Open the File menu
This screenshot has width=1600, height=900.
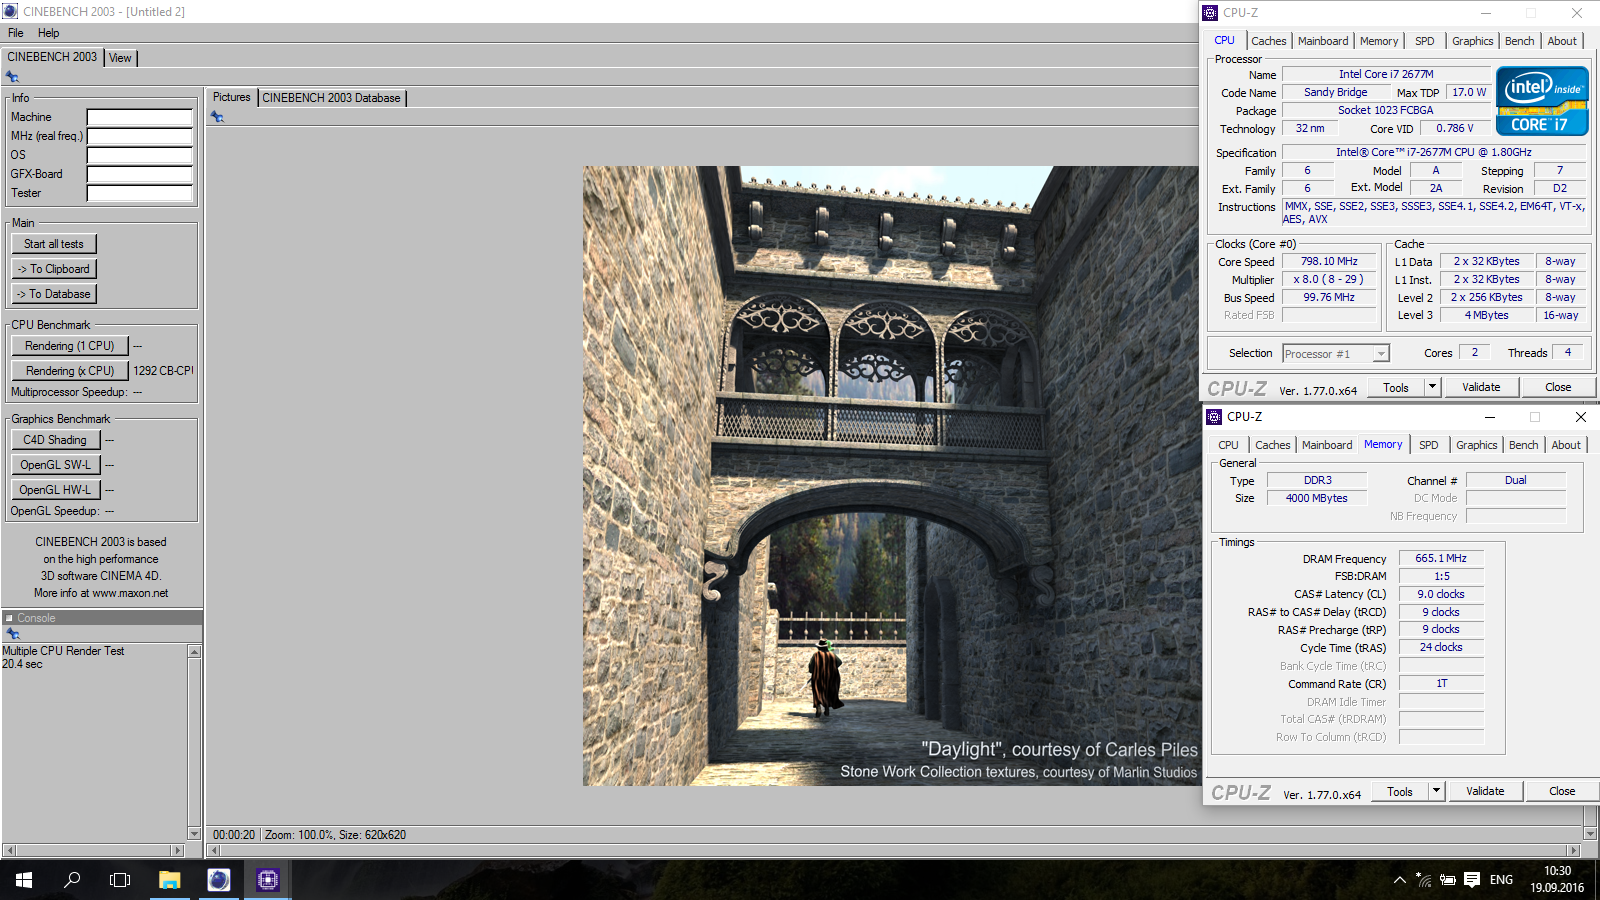point(15,33)
